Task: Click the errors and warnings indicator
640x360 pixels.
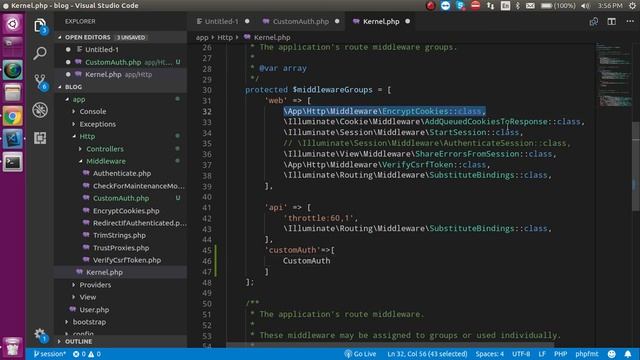Action: [x=87, y=354]
